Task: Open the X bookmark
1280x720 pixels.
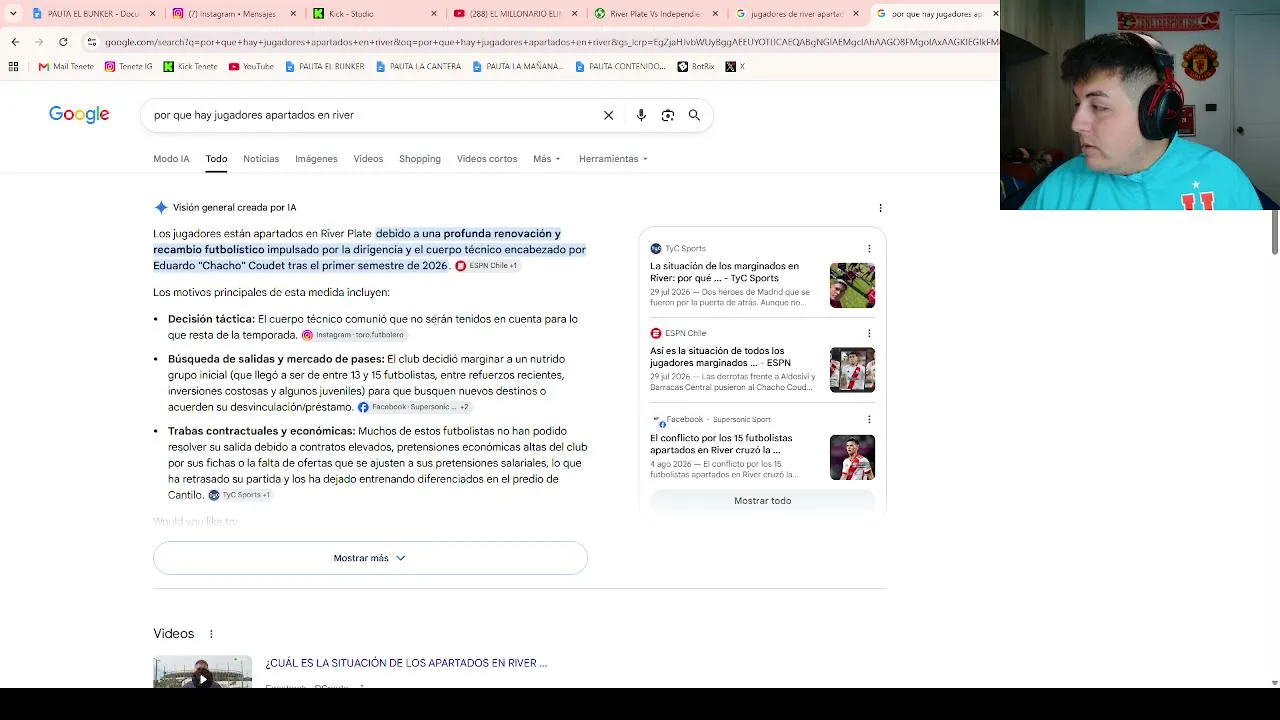Action: 735,67
